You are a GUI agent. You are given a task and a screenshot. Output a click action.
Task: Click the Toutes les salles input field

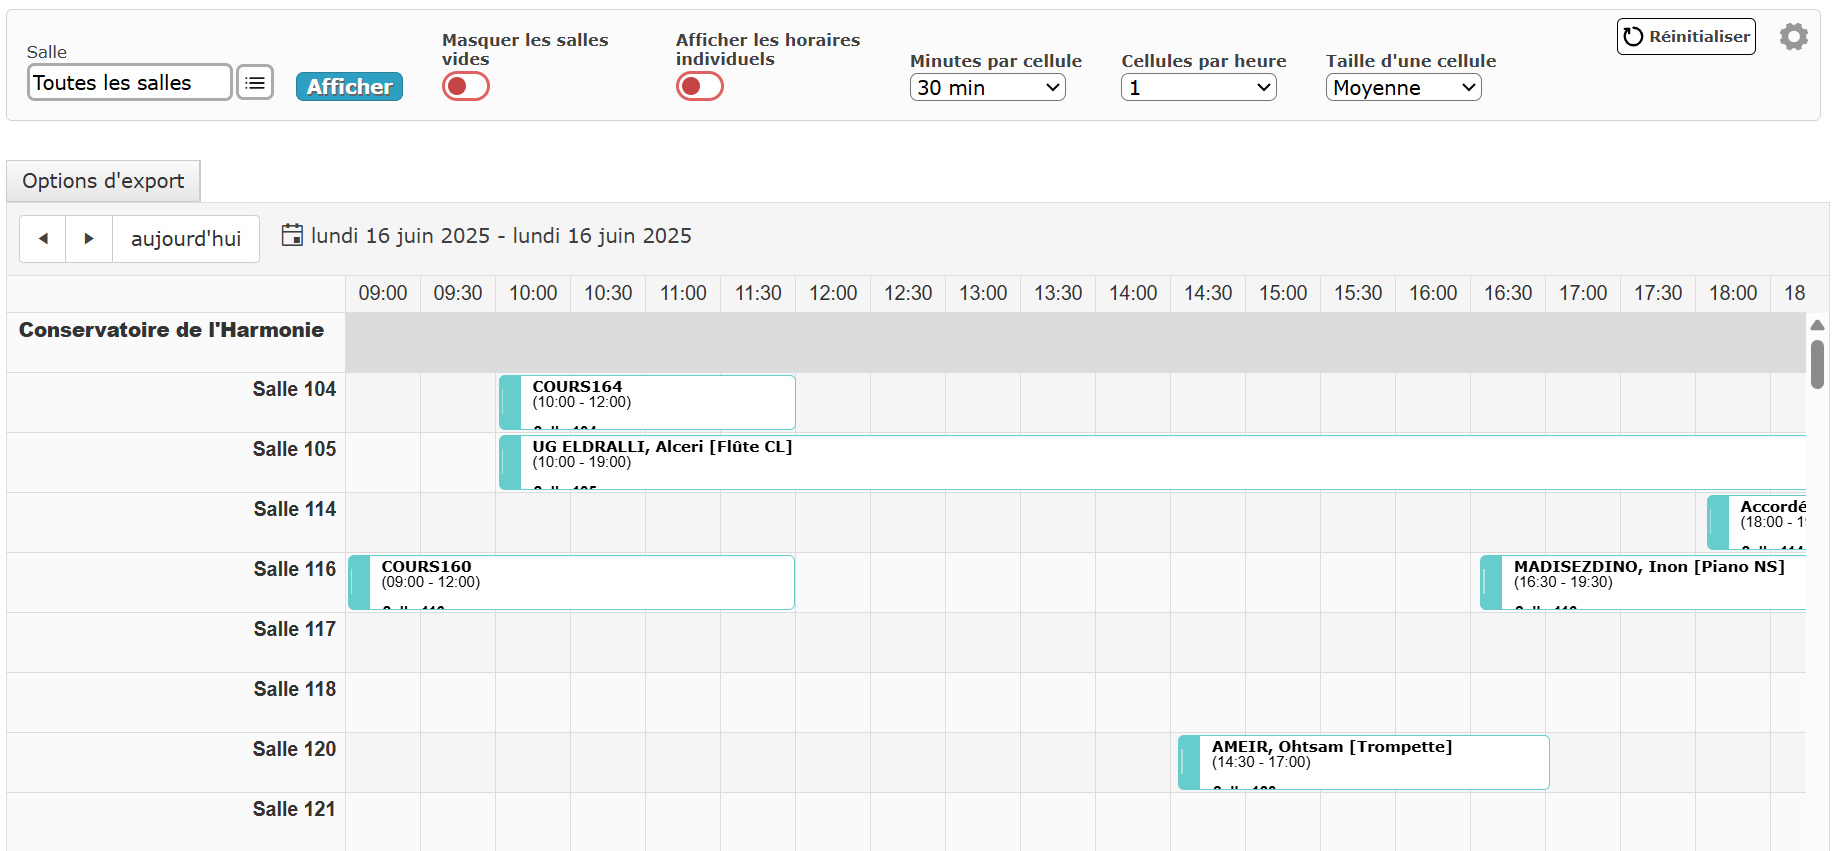130,83
